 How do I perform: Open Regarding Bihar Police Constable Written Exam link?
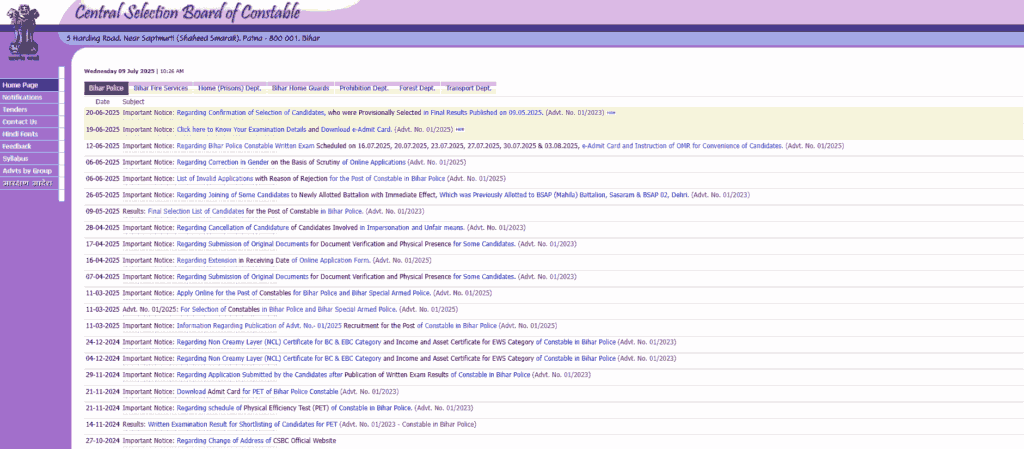pos(246,146)
